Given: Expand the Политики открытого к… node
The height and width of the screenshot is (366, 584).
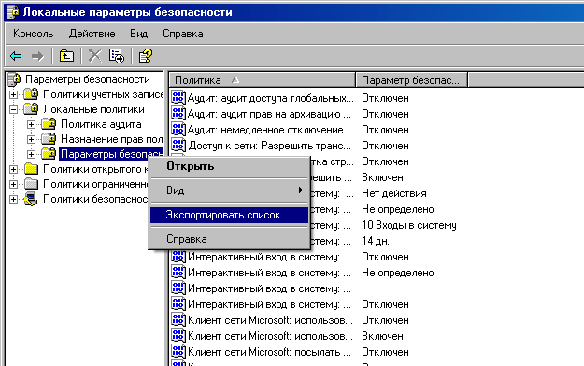Looking at the screenshot, I should pyautogui.click(x=13, y=169).
